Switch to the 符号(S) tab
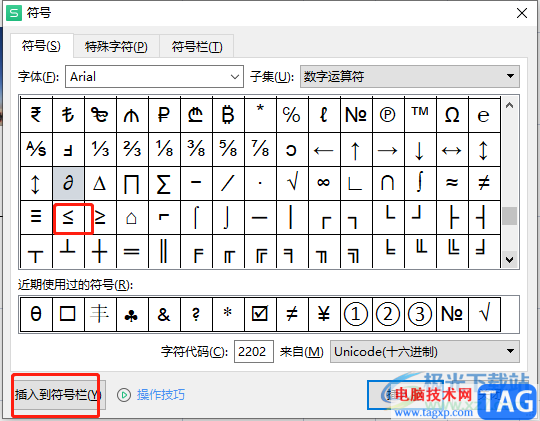 coord(41,46)
